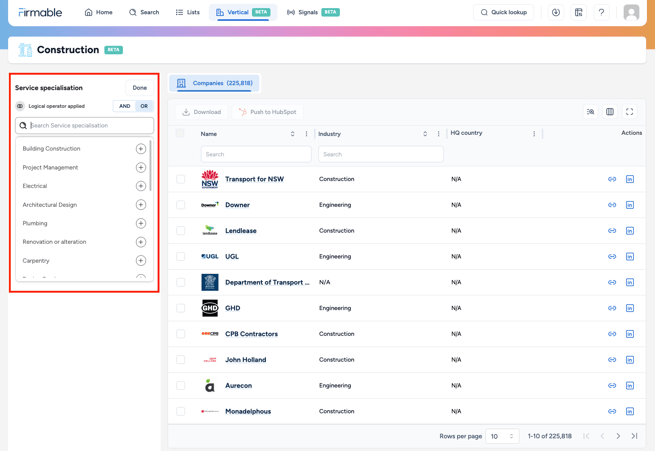Tick the Aurecon row checkbox
Screen dimensions: 655x451
tap(180, 385)
